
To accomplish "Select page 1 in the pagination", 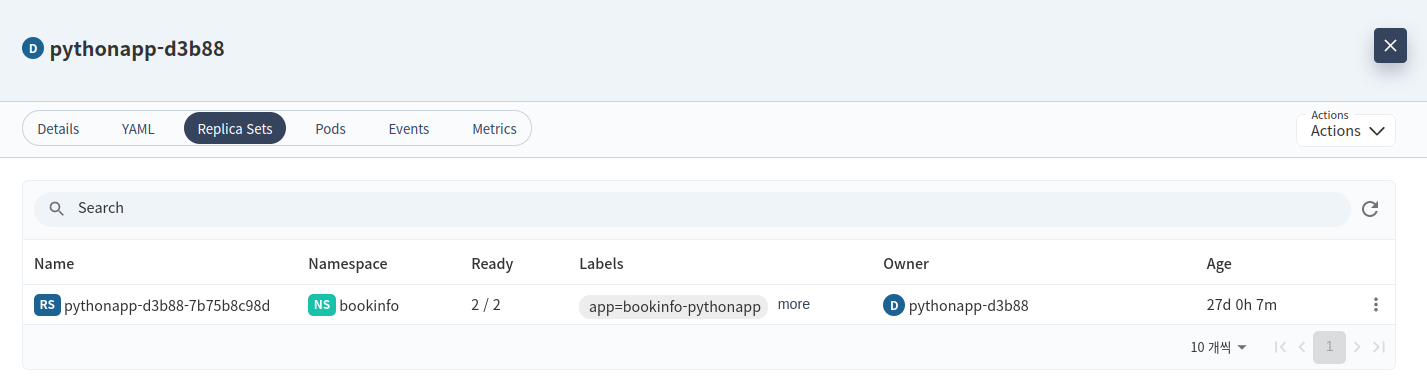I will coord(1329,347).
